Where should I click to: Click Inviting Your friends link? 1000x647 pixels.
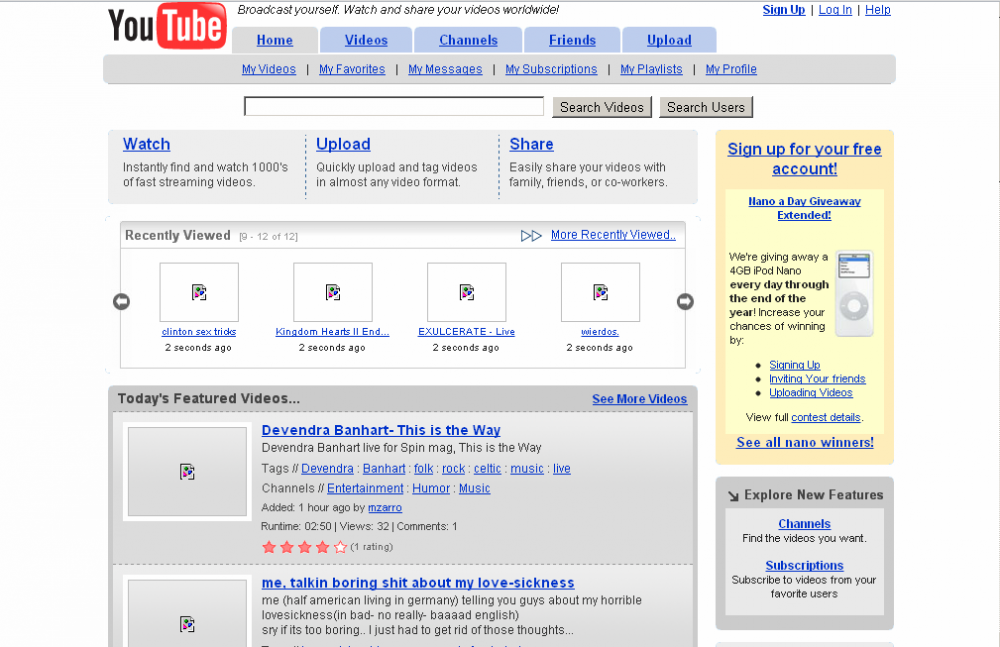click(x=817, y=379)
